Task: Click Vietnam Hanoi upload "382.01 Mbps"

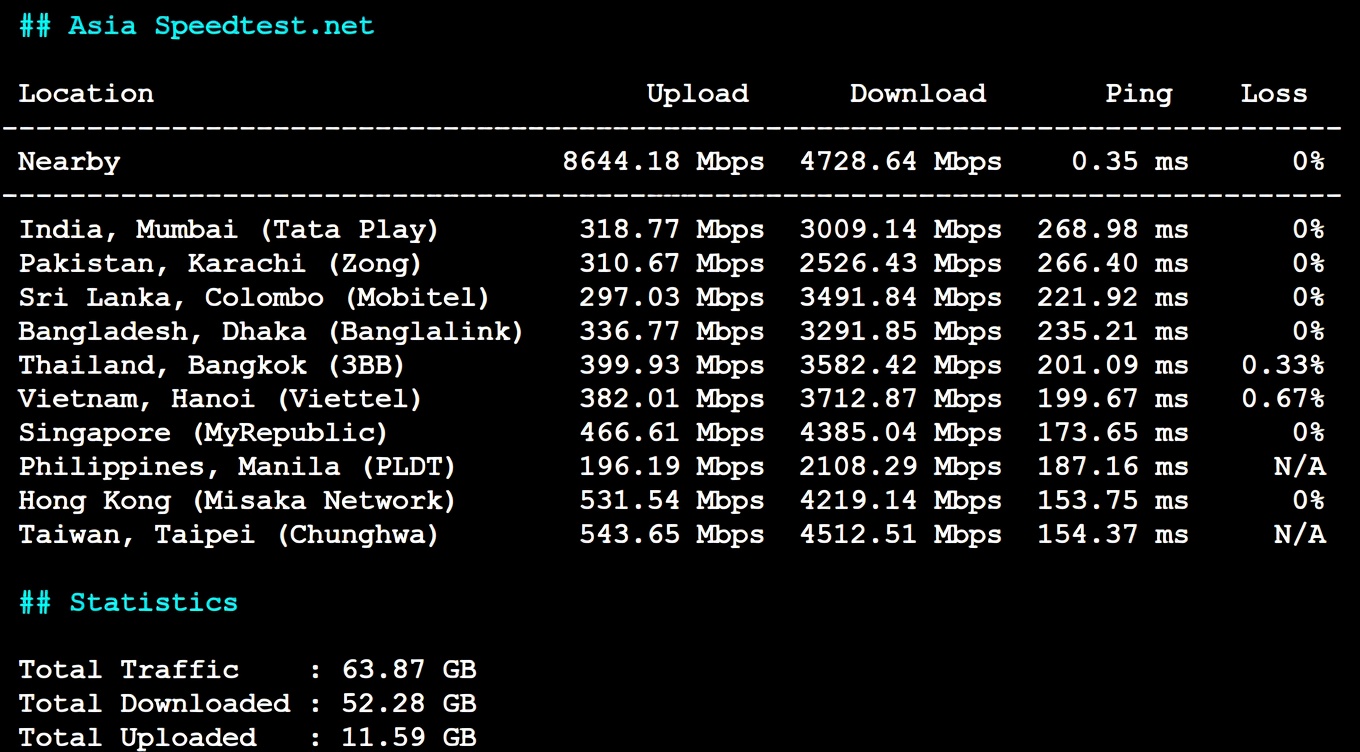Action: (x=672, y=400)
